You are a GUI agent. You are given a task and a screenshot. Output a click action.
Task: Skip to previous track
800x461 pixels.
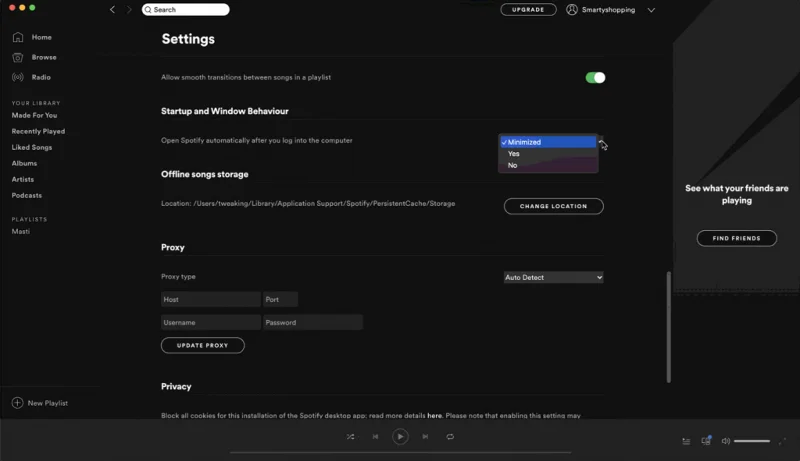click(x=376, y=437)
